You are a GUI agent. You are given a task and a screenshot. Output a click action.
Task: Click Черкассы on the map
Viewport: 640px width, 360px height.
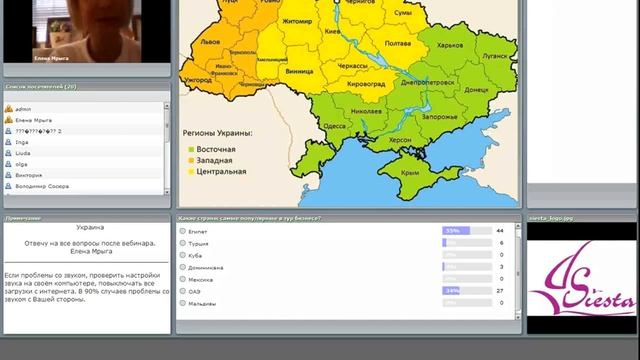[353, 66]
